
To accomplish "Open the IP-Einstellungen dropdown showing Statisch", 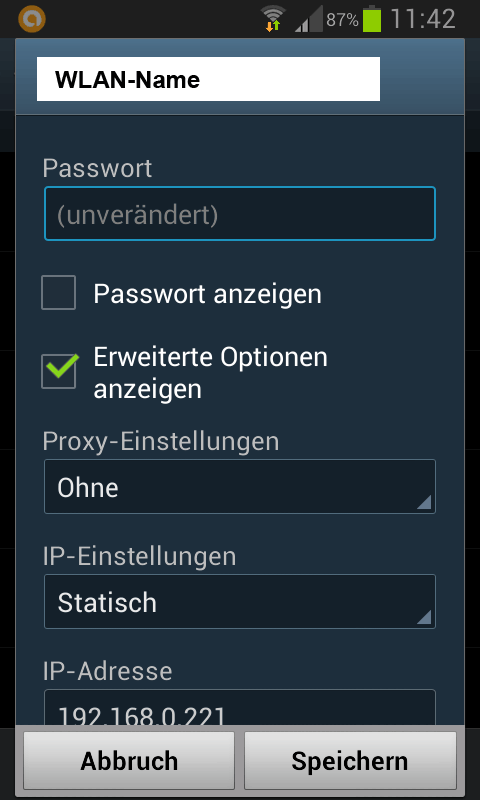I will click(x=240, y=602).
